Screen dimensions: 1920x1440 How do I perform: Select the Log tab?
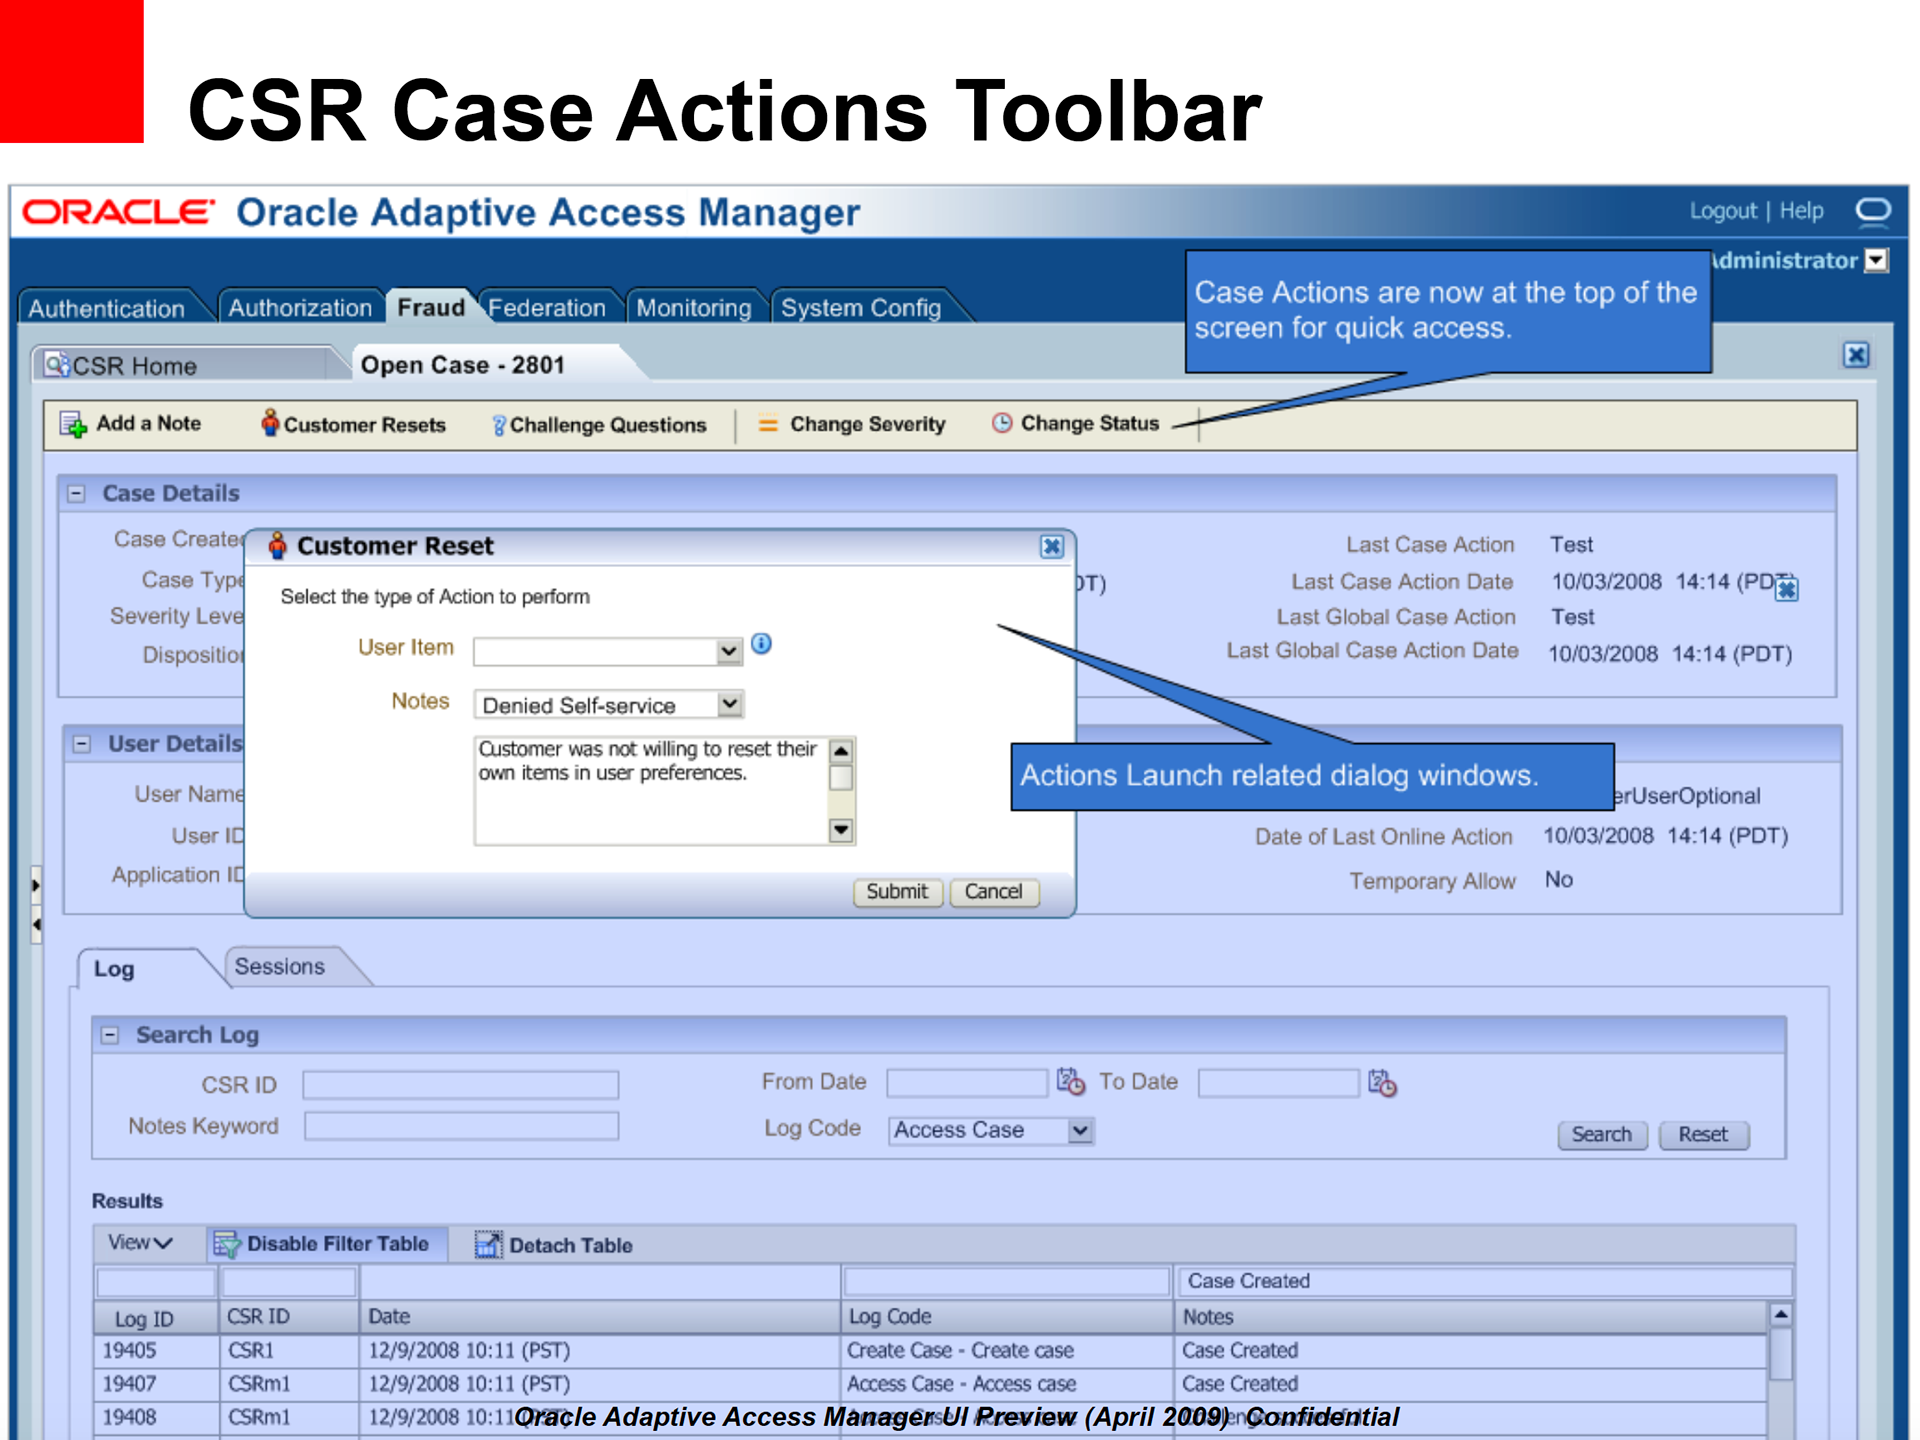pos(114,969)
